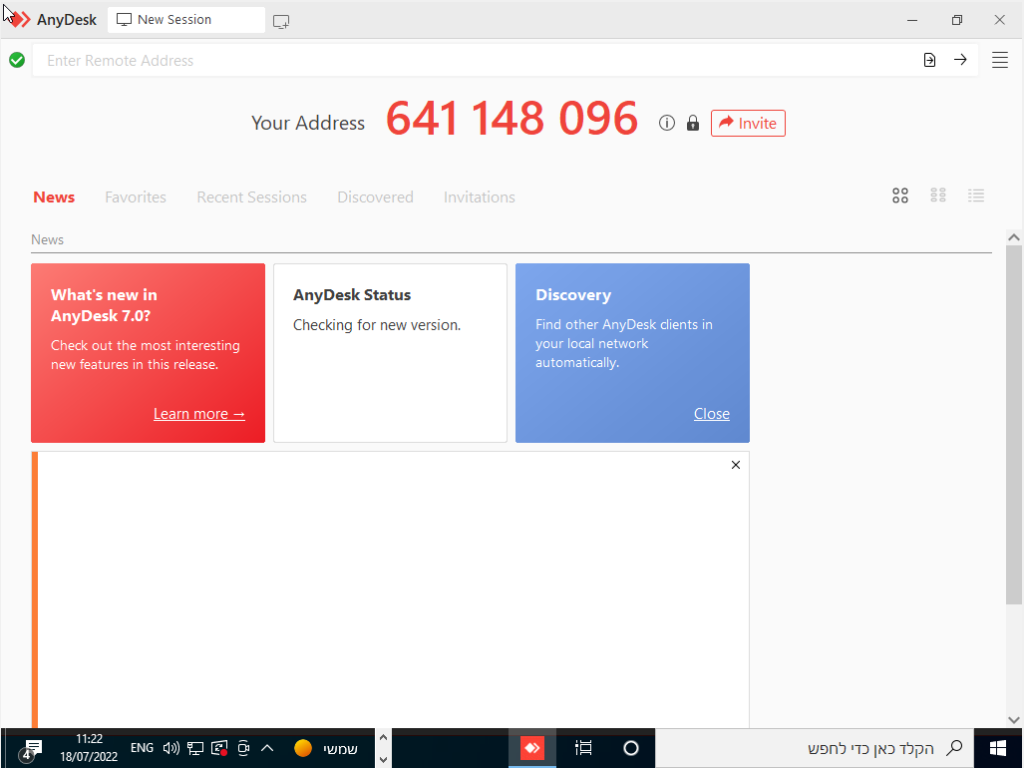This screenshot has width=1024, height=768.
Task: Click the AnyDesk taskbar icon
Action: [532, 748]
